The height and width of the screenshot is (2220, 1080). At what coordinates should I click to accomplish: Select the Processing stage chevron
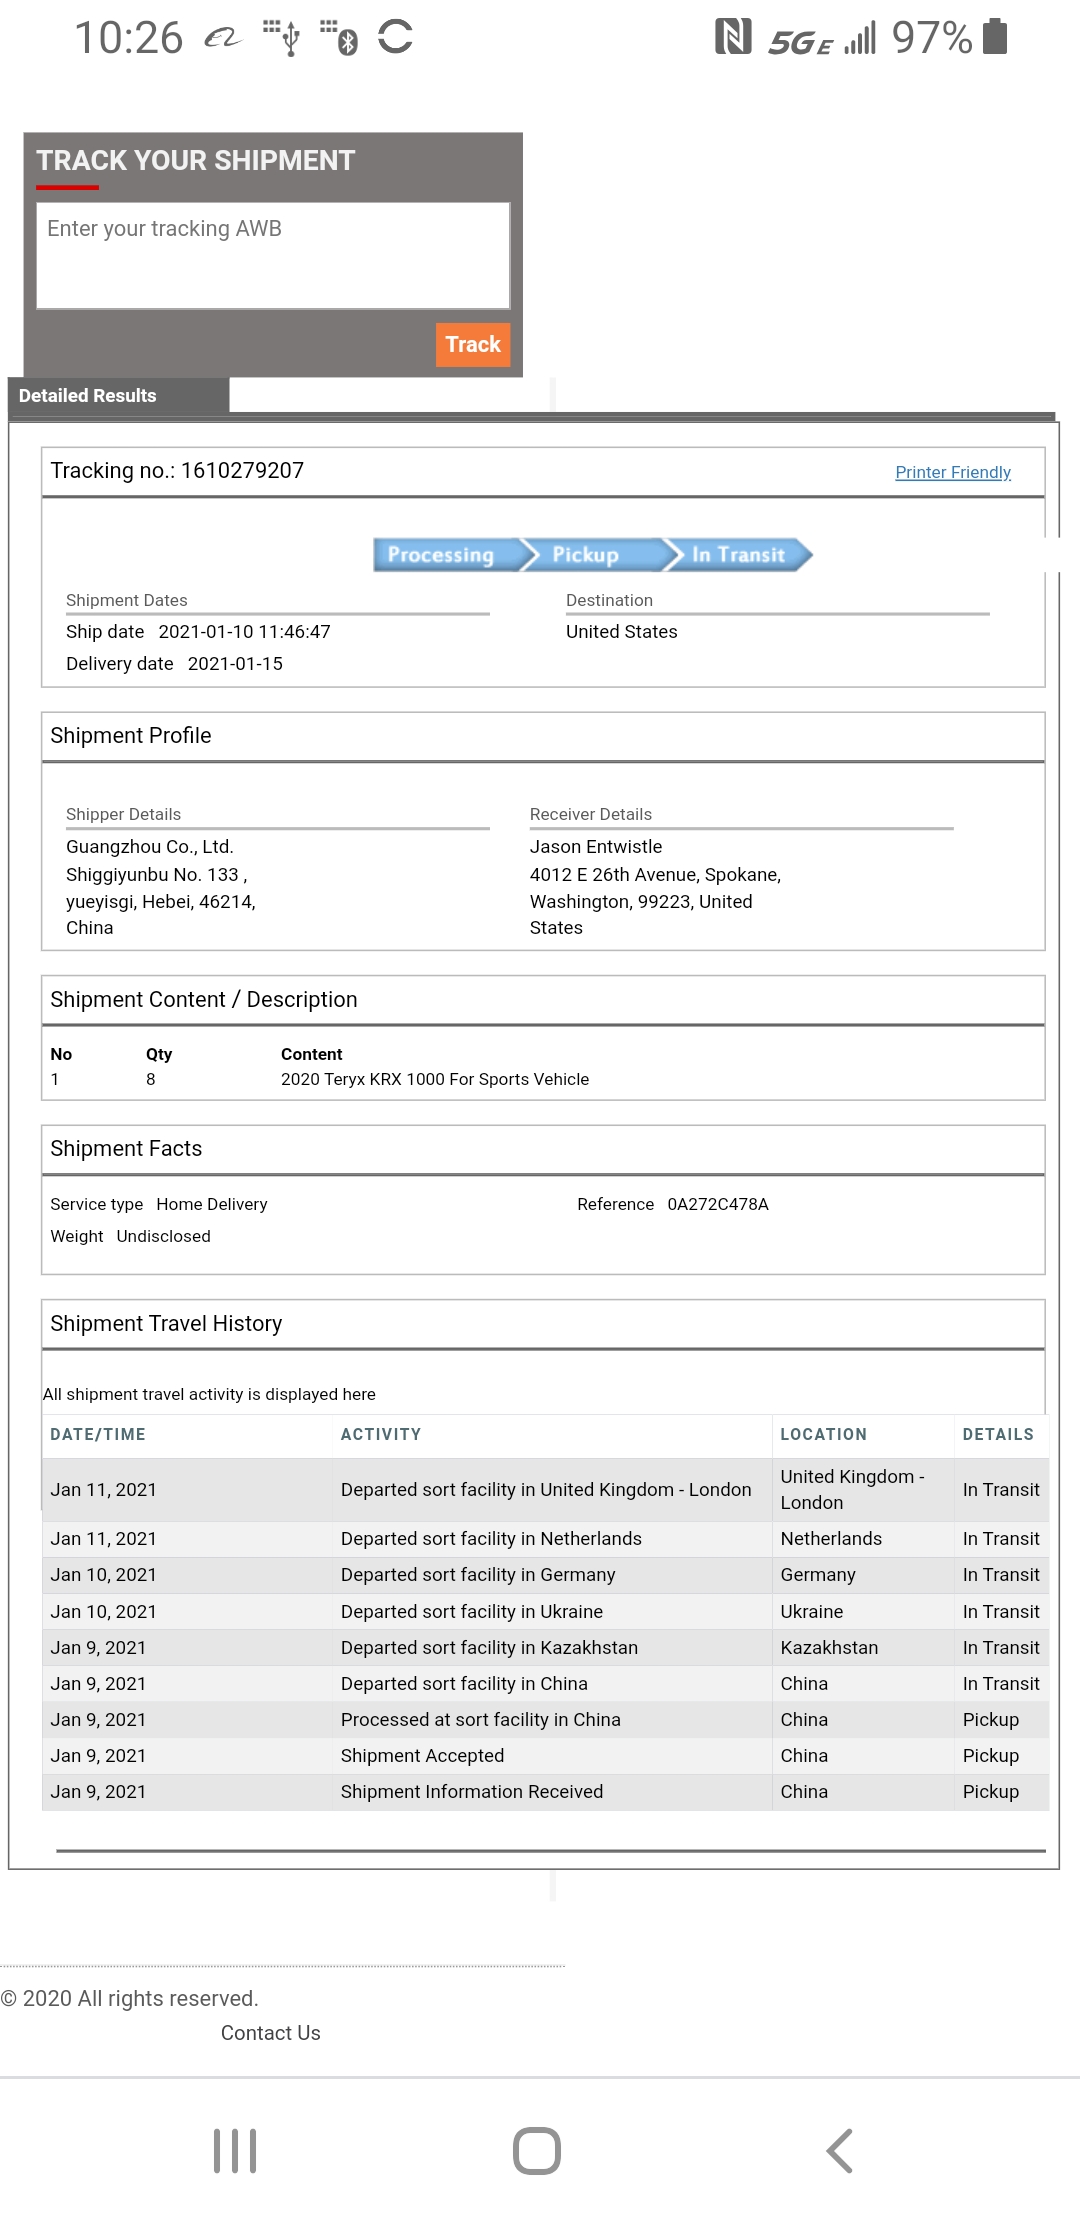[x=444, y=555]
